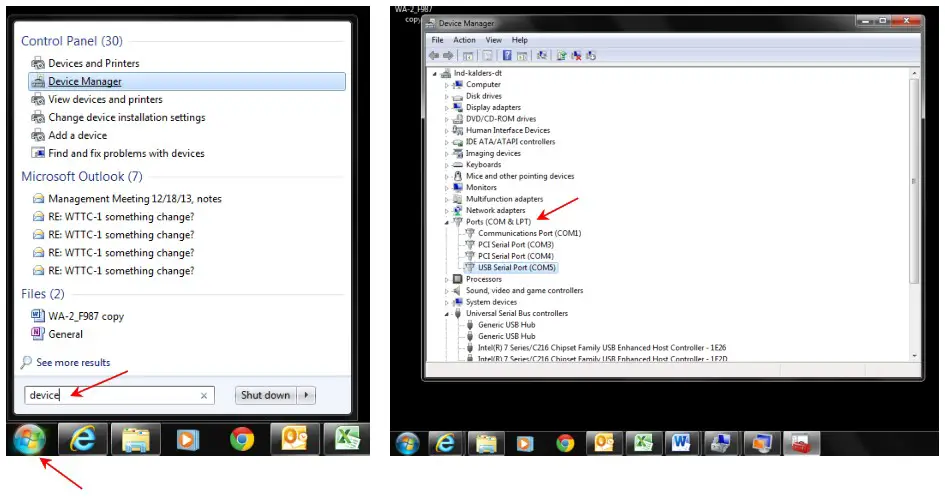Click the Back arrow in Device Manager toolbar

(433, 55)
